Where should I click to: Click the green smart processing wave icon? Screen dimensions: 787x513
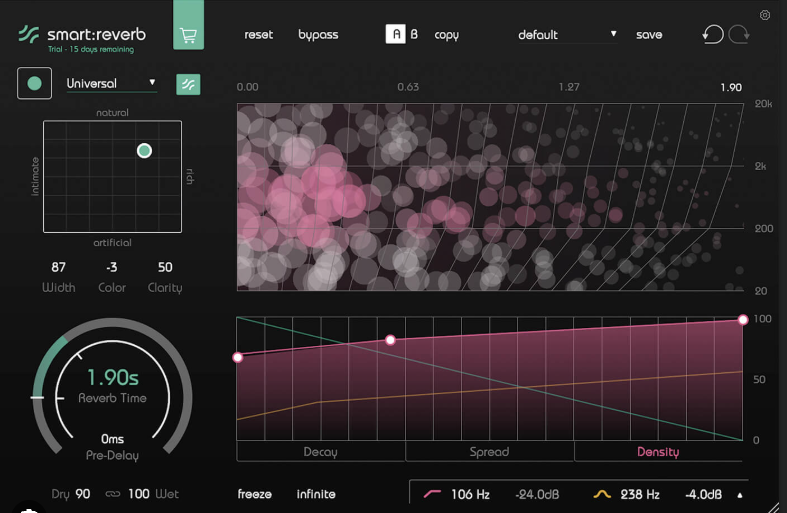(x=188, y=84)
